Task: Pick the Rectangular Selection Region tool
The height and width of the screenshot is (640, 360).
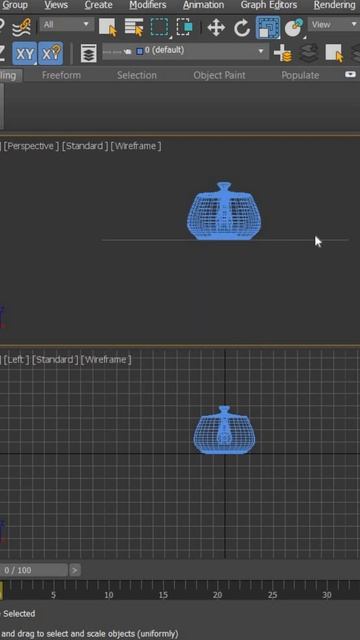Action: 160,27
